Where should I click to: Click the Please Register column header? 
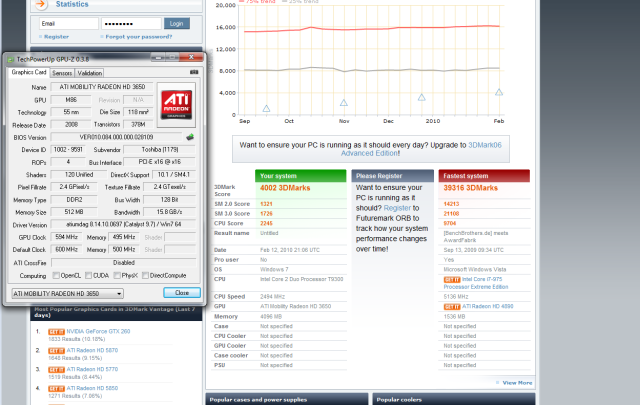[393, 176]
